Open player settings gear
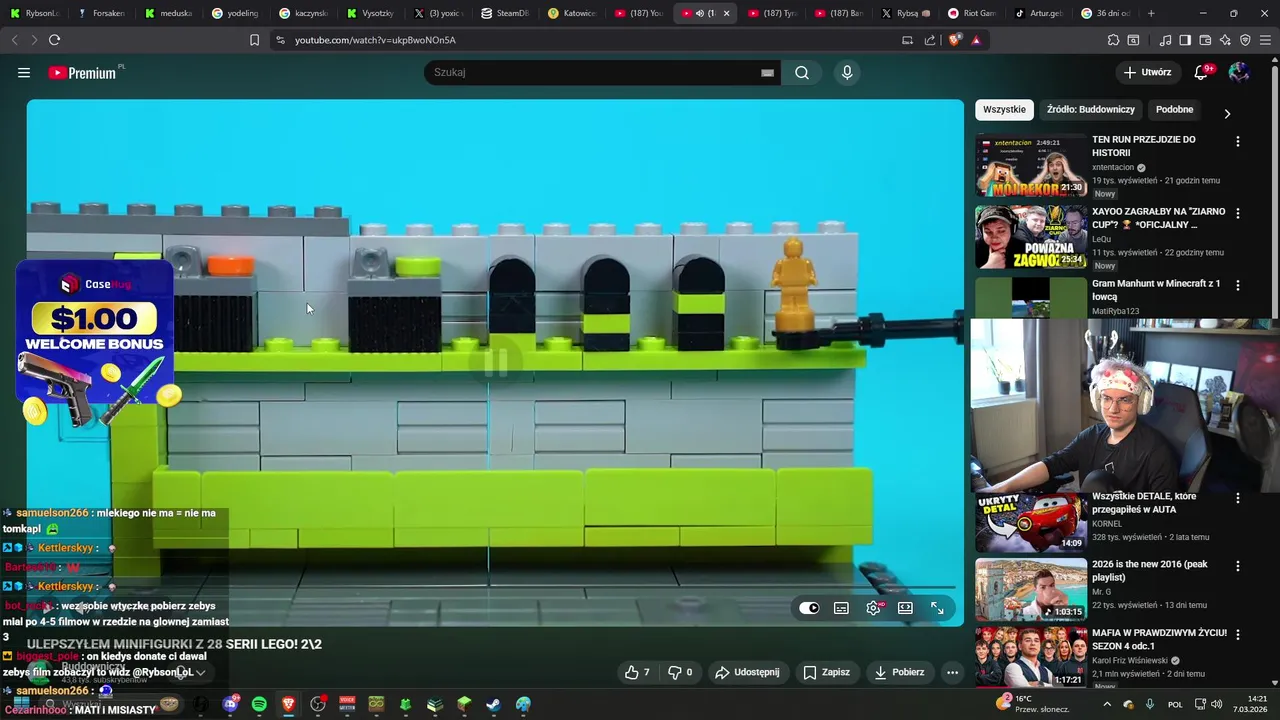Image resolution: width=1280 pixels, height=720 pixels. coord(874,608)
